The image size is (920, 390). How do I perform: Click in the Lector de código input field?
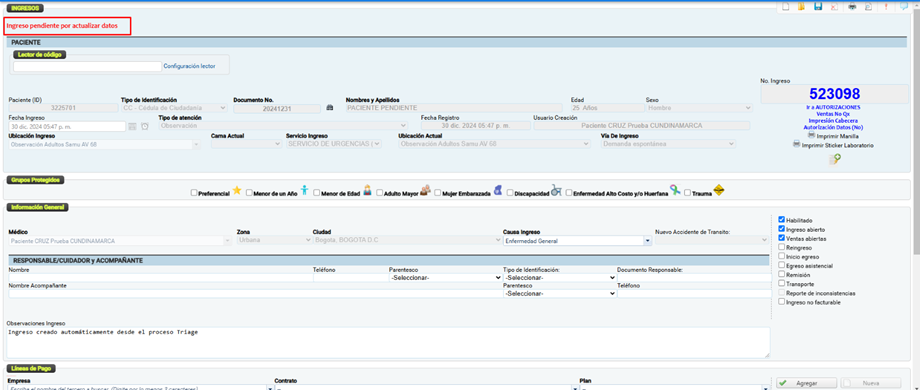(87, 67)
